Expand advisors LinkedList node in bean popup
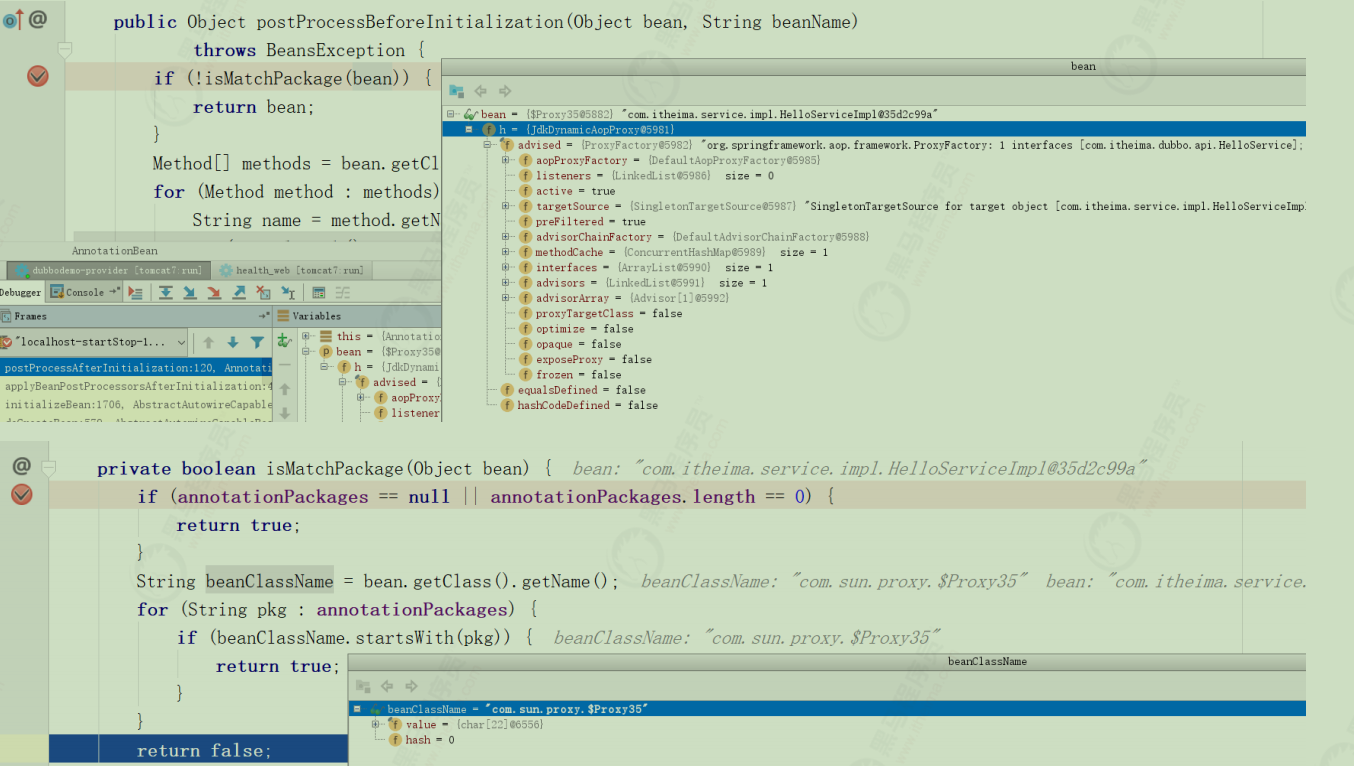Image resolution: width=1354 pixels, height=766 pixels. [506, 283]
